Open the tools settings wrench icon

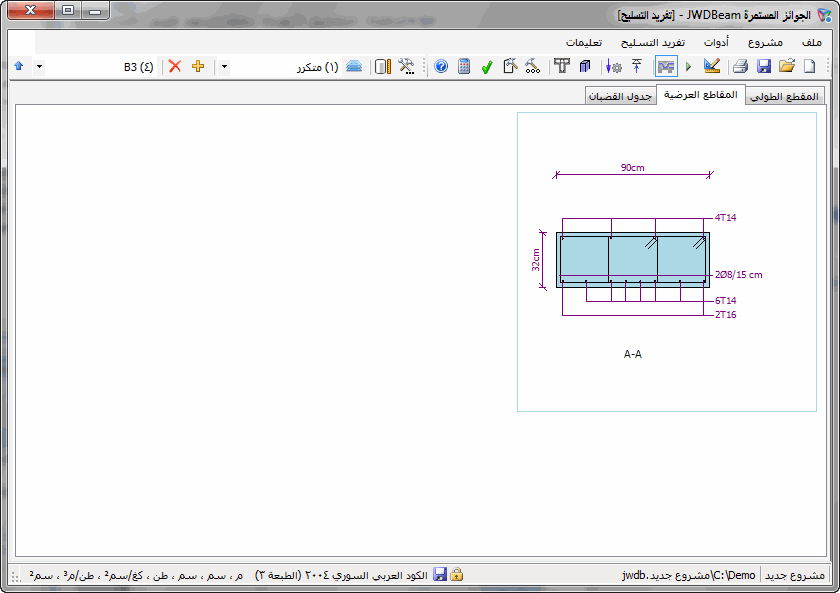(406, 67)
